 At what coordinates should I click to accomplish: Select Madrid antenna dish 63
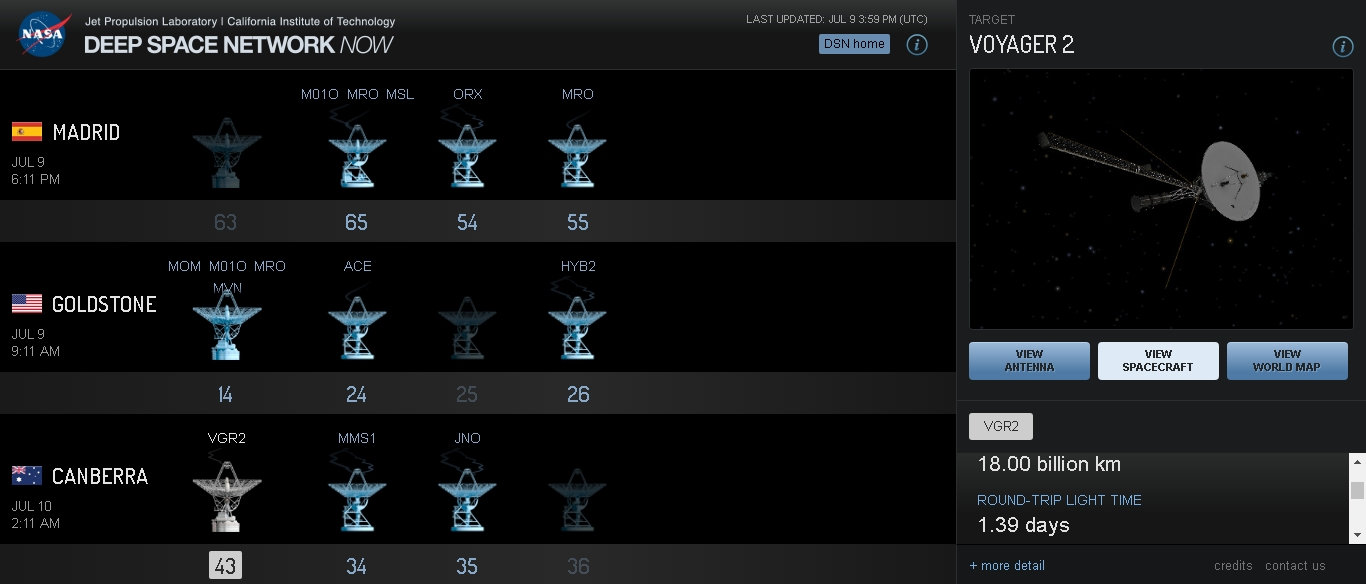(x=225, y=152)
